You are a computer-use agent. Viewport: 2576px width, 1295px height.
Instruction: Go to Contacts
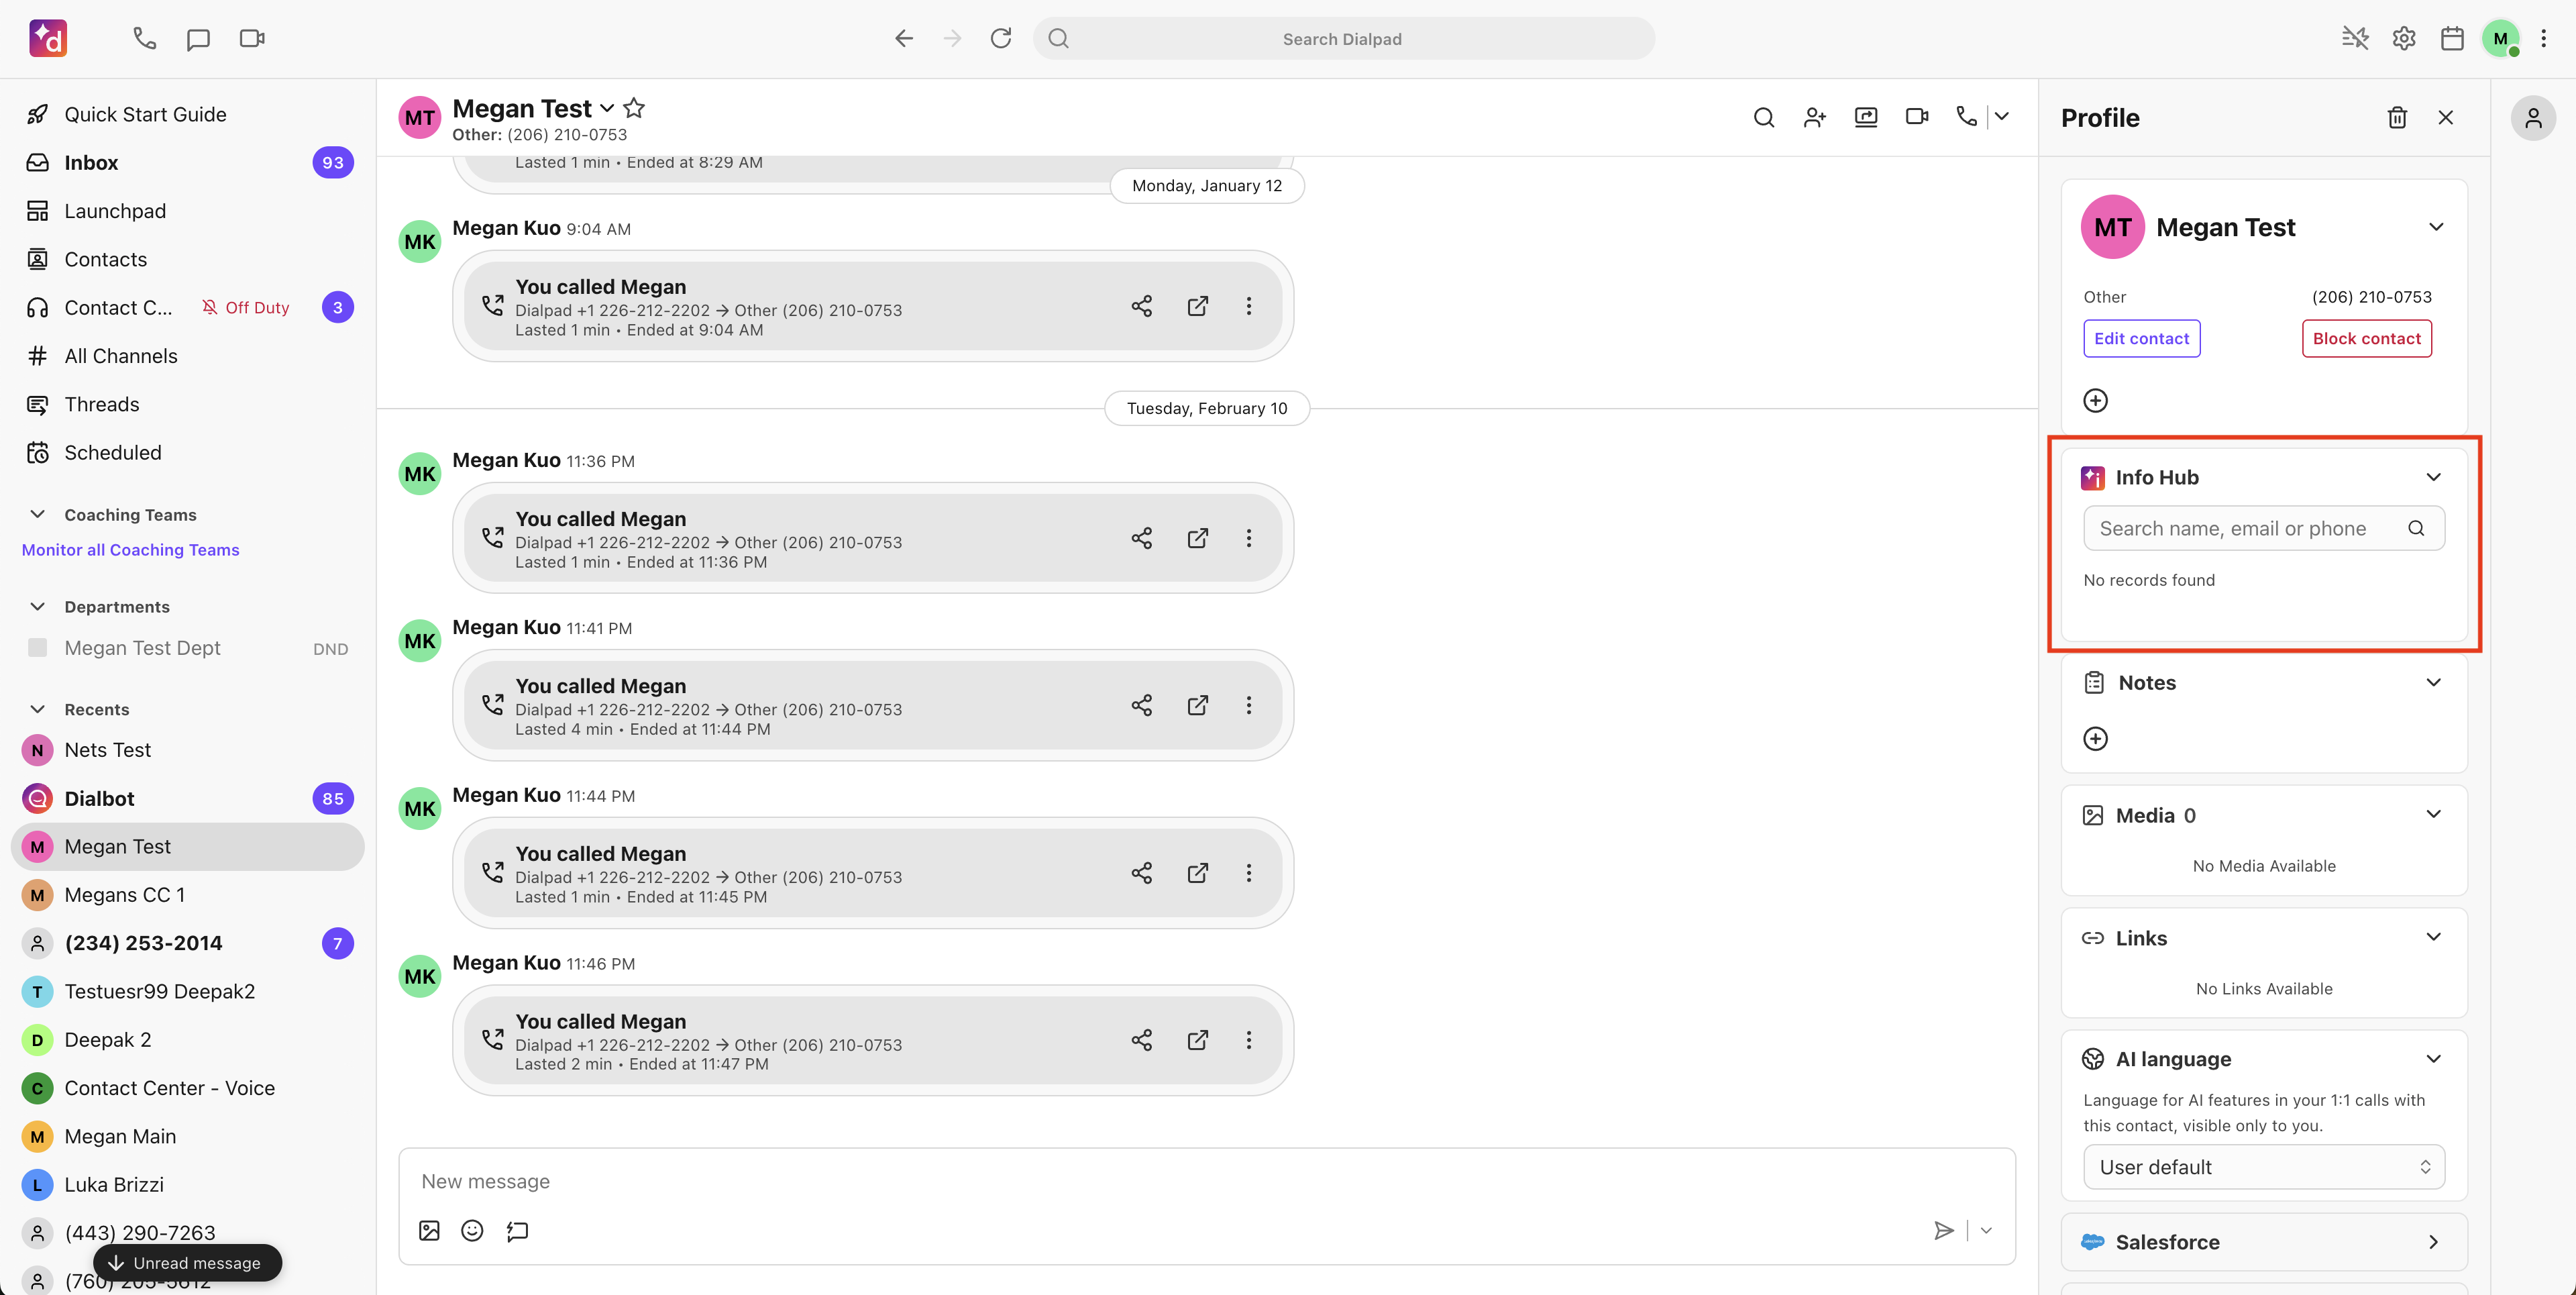(x=188, y=259)
